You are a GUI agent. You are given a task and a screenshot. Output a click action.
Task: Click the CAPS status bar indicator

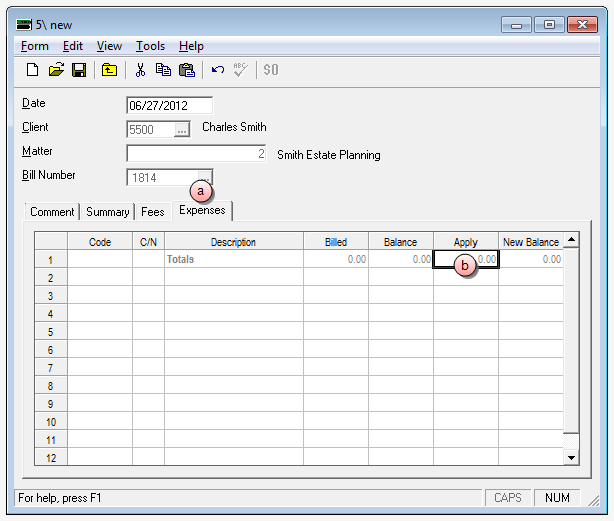(x=508, y=498)
